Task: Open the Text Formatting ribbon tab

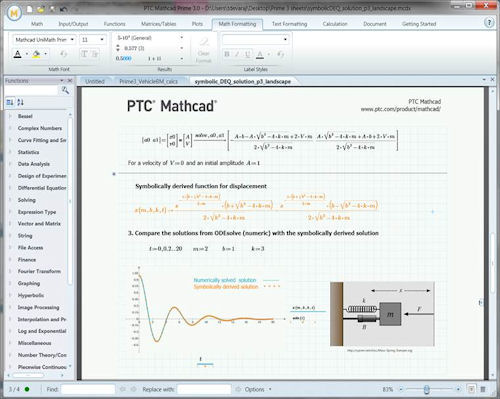Action: coord(289,24)
